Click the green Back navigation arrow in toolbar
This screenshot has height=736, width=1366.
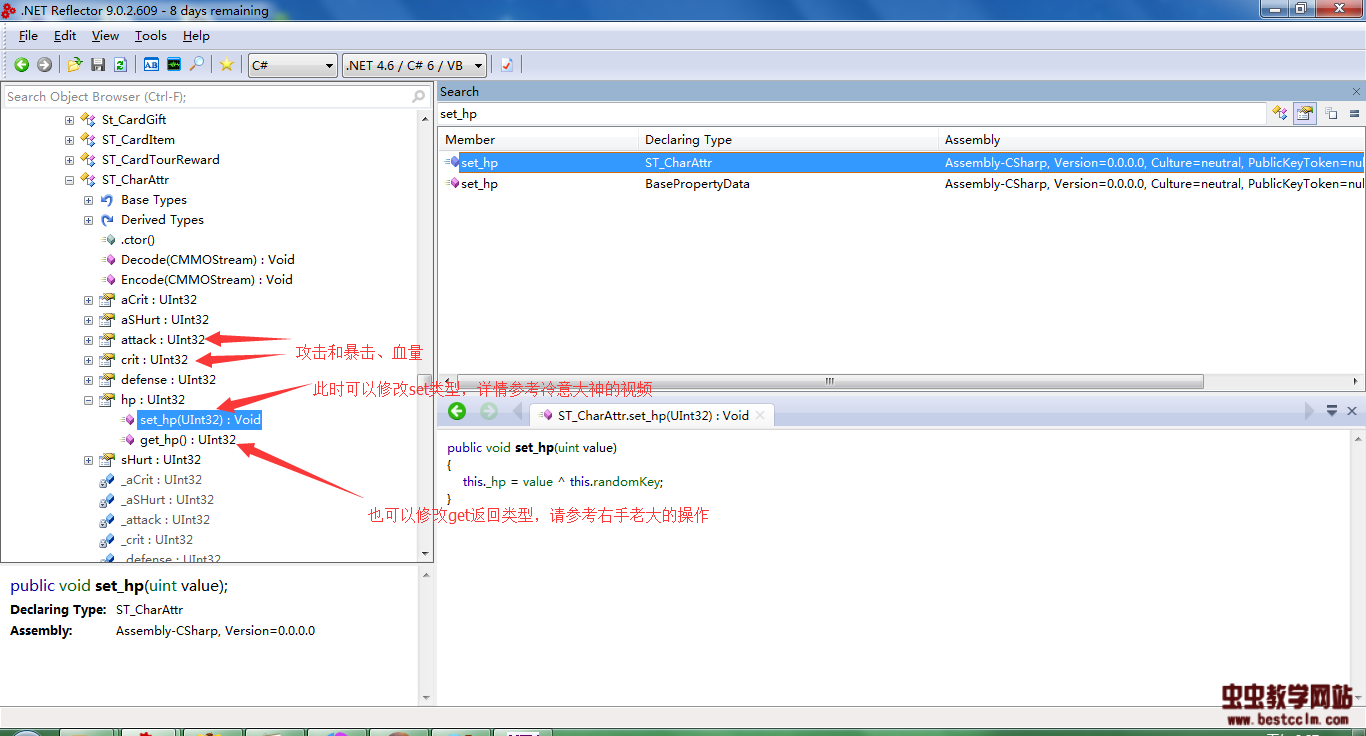(x=21, y=65)
